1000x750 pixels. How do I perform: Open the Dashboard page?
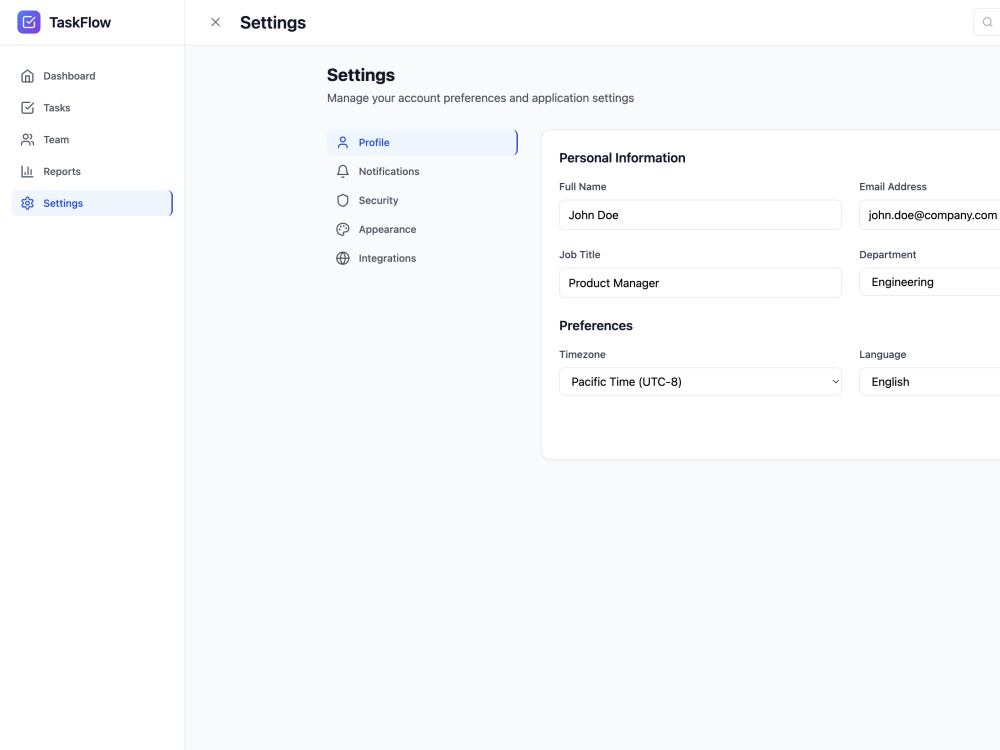tap(92, 76)
